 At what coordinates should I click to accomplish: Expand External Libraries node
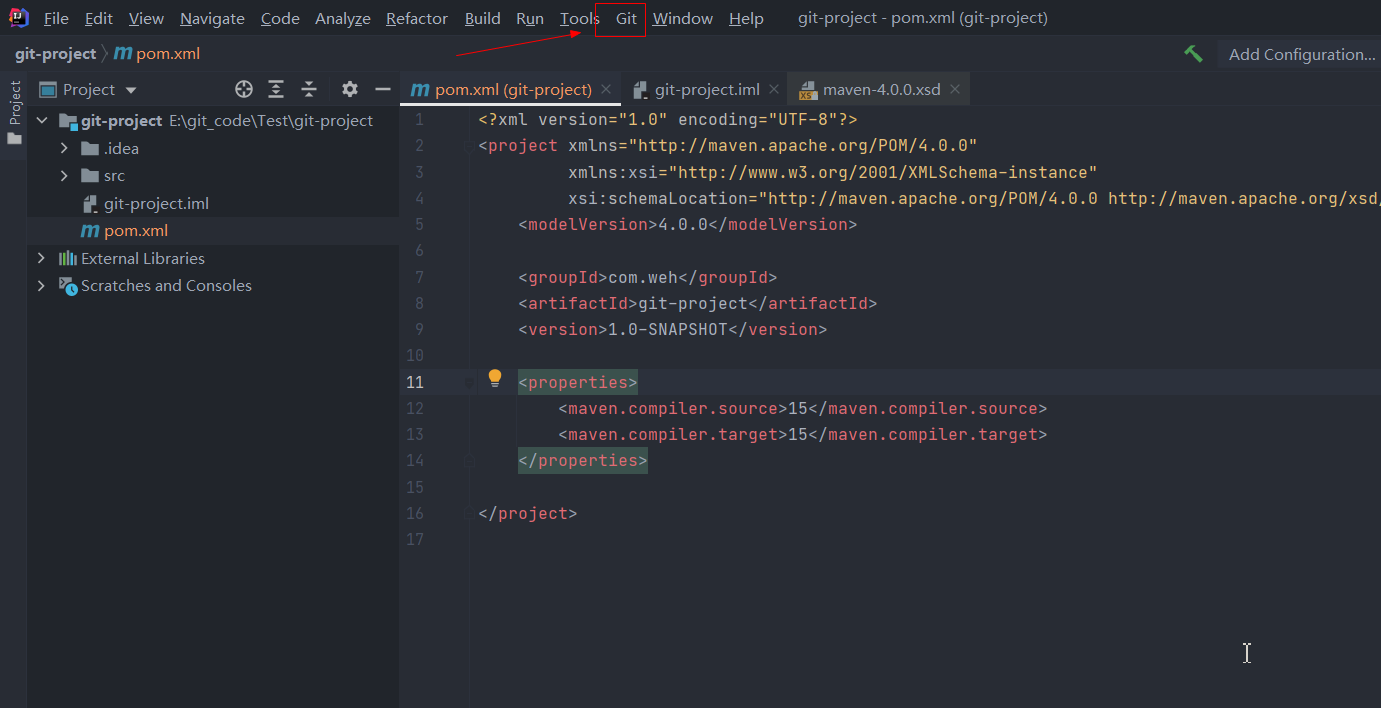(x=41, y=258)
